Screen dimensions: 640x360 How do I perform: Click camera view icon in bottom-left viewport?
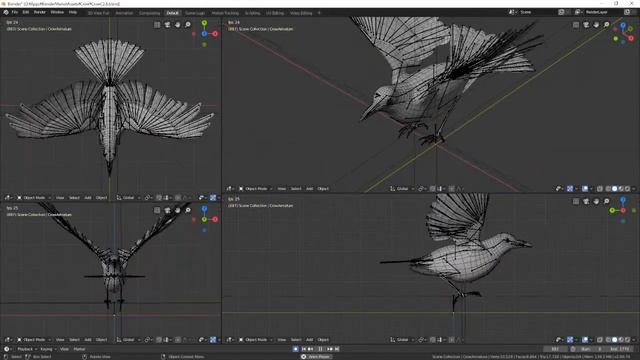[x=167, y=210]
